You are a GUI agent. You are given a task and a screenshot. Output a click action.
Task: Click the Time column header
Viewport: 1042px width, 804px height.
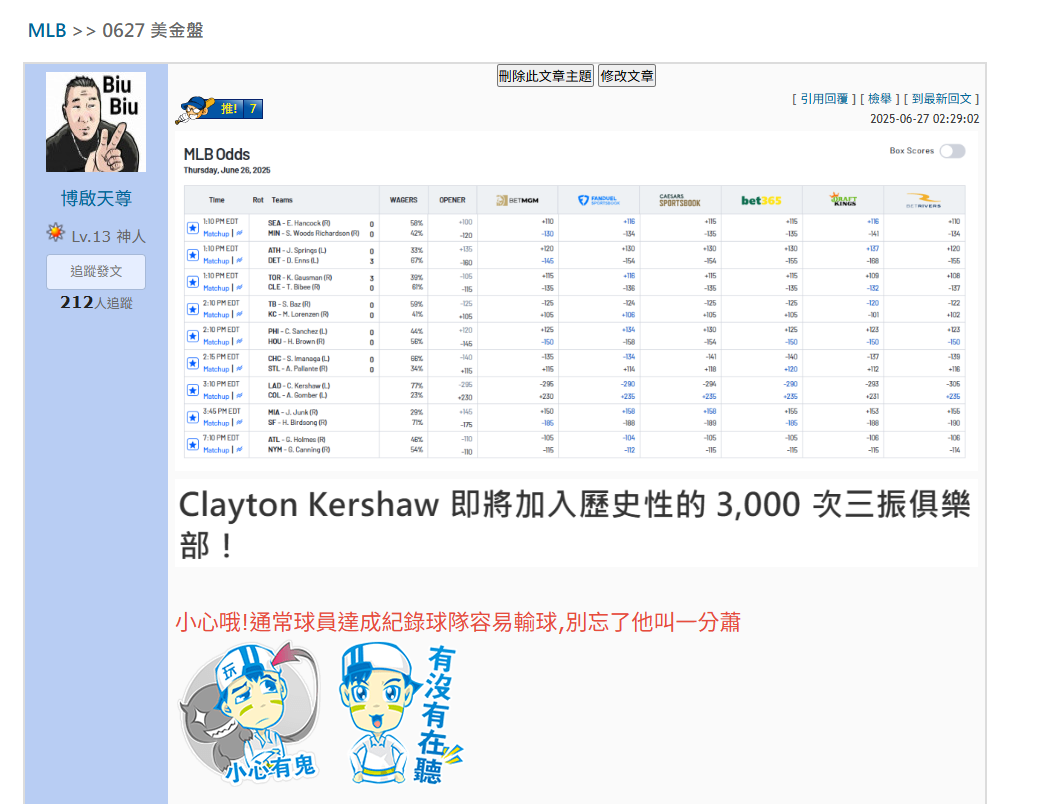[x=217, y=200]
